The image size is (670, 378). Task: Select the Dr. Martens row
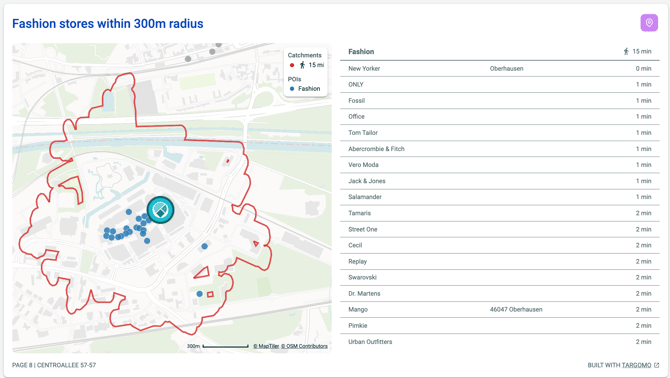pos(500,293)
